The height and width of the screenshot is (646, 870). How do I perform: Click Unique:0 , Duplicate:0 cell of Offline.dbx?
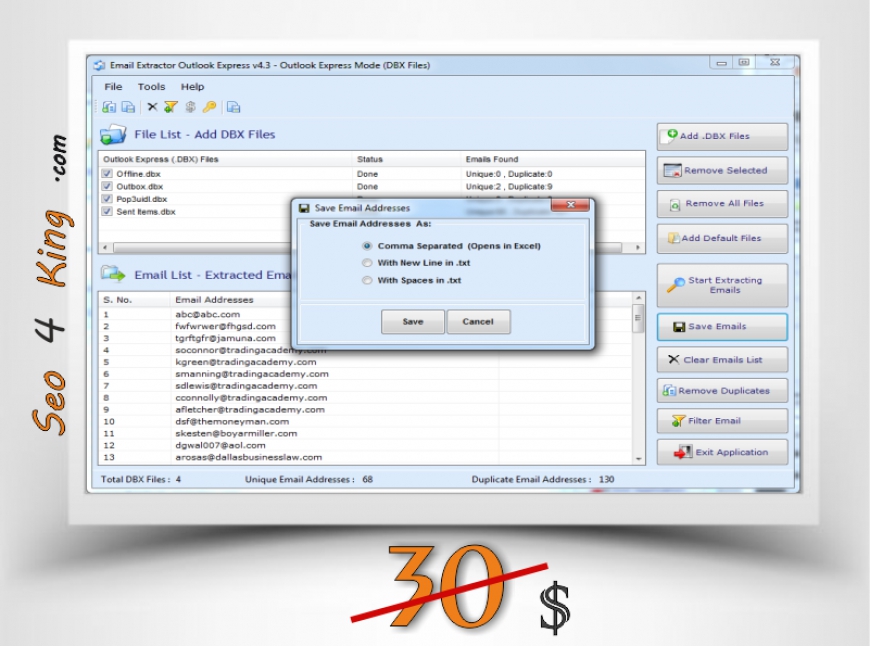tap(509, 174)
